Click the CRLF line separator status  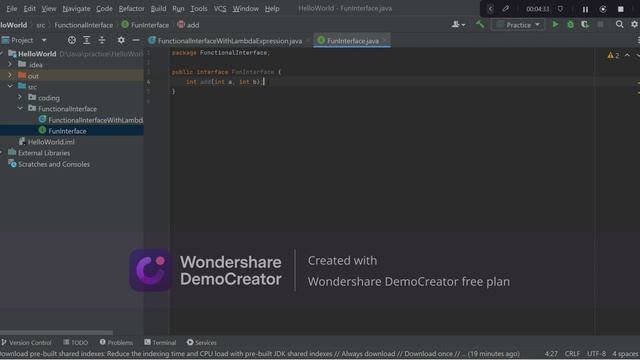pyautogui.click(x=572, y=354)
